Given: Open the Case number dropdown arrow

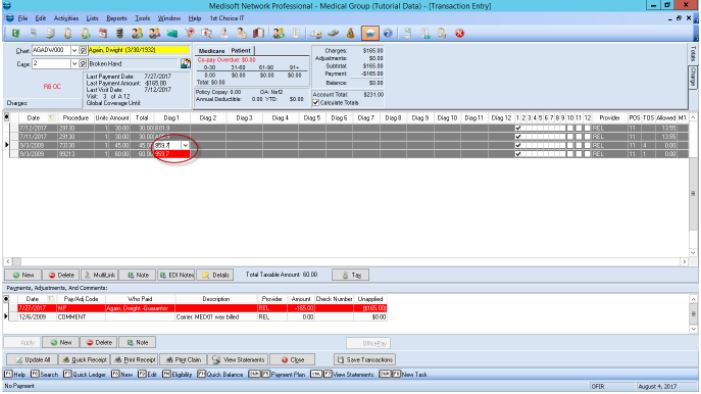Looking at the screenshot, I should coord(74,64).
